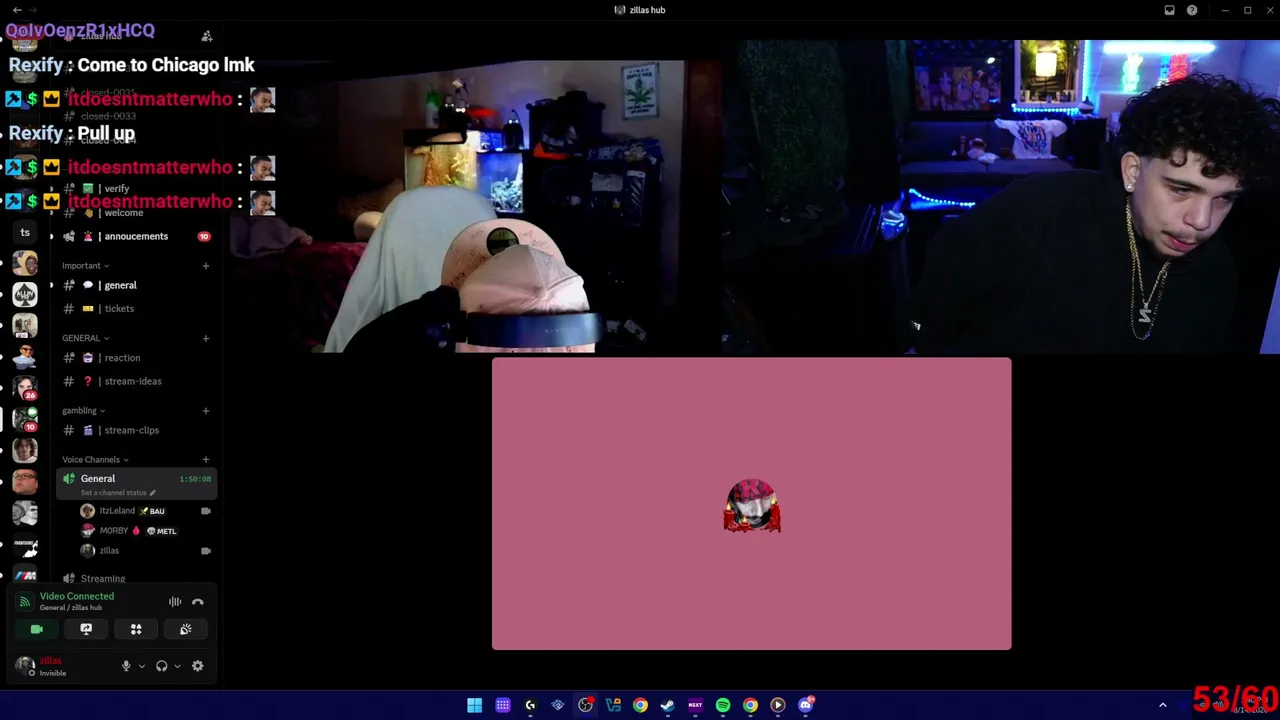This screenshot has height=720, width=1280.
Task: Open OBS Studio from taskbar
Action: pos(585,705)
